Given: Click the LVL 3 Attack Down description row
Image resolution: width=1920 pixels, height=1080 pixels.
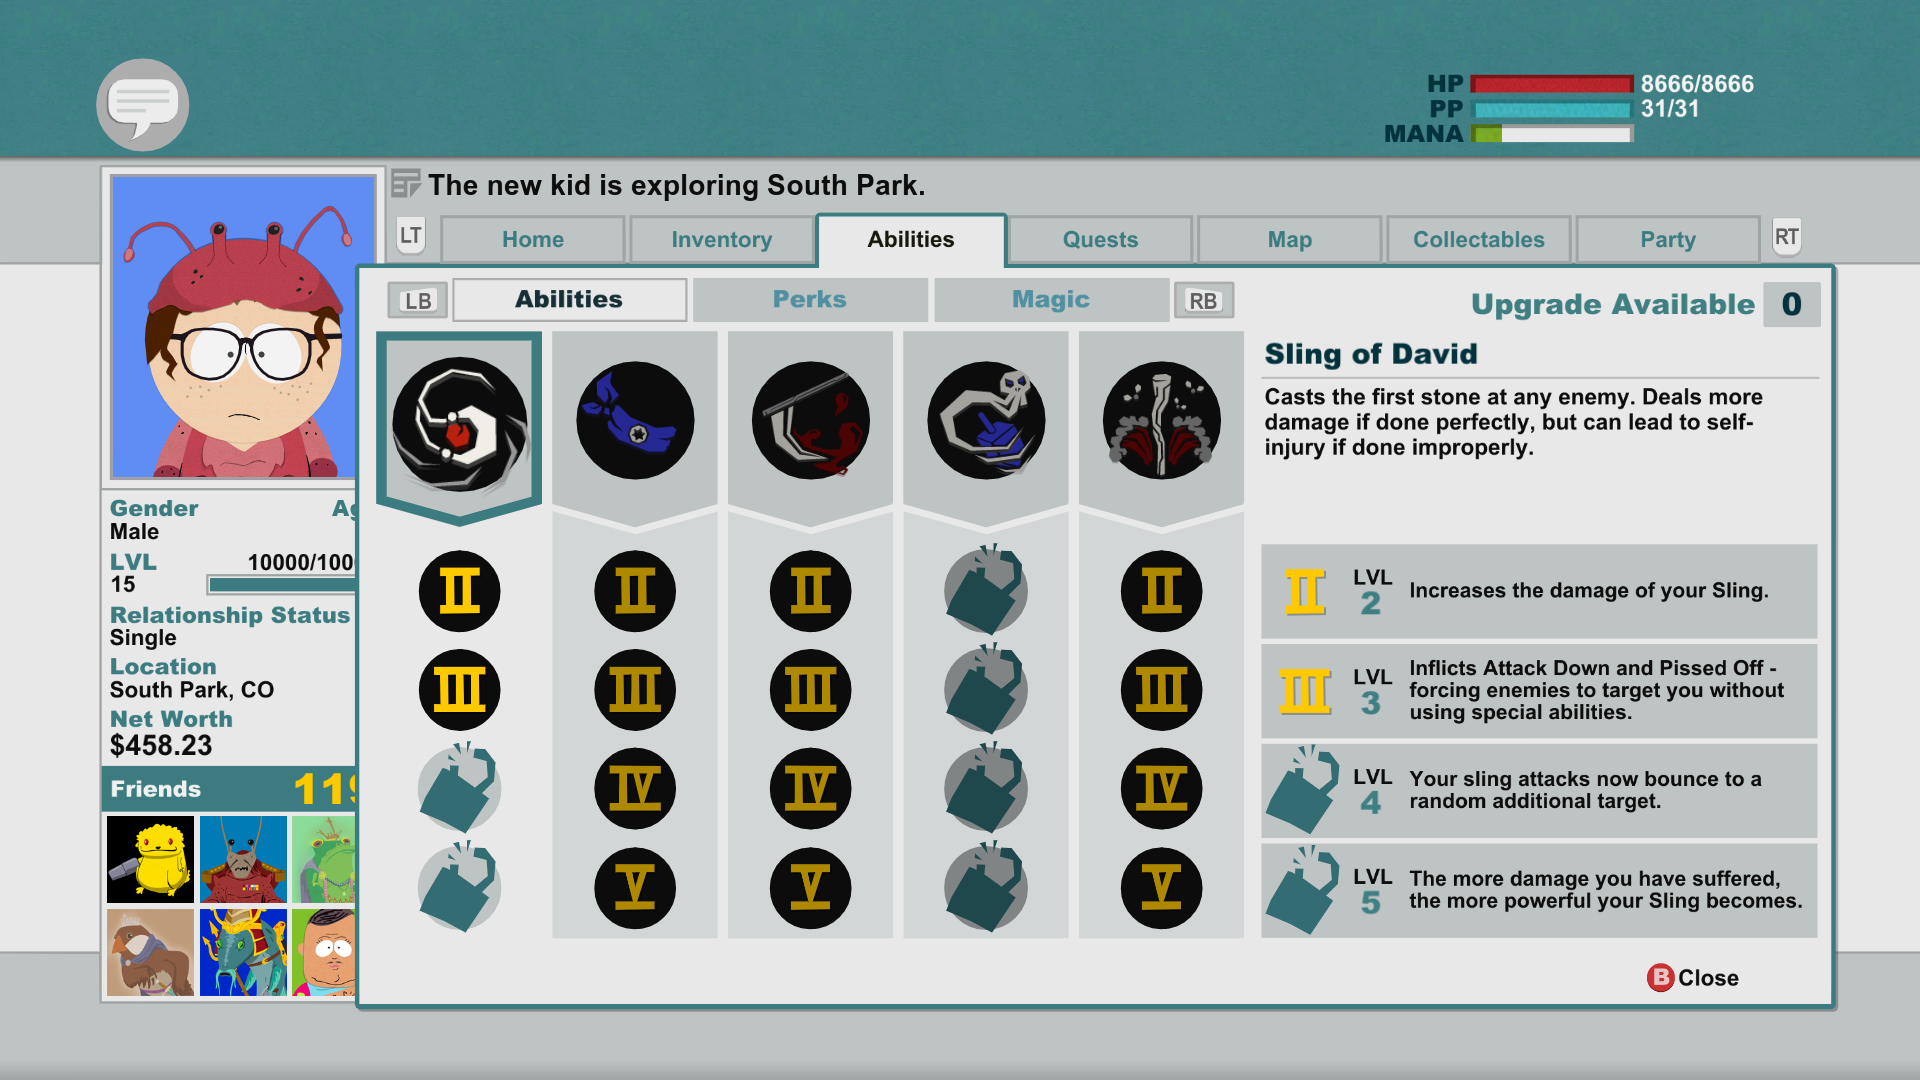Looking at the screenshot, I should (x=1539, y=690).
